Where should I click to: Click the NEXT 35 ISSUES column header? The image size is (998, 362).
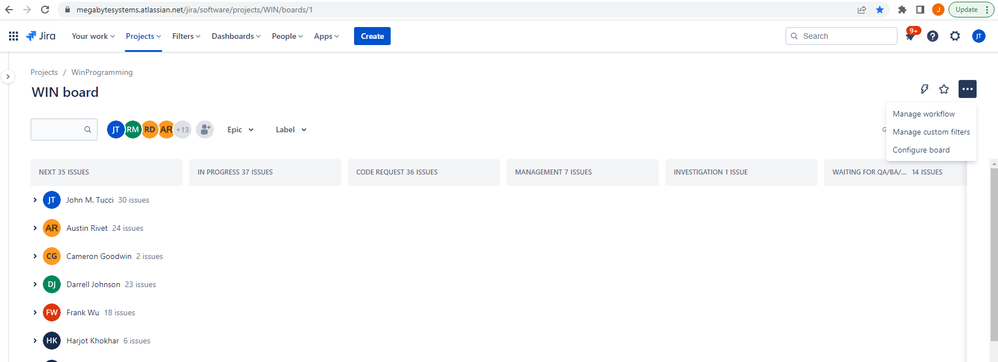pyautogui.click(x=106, y=172)
